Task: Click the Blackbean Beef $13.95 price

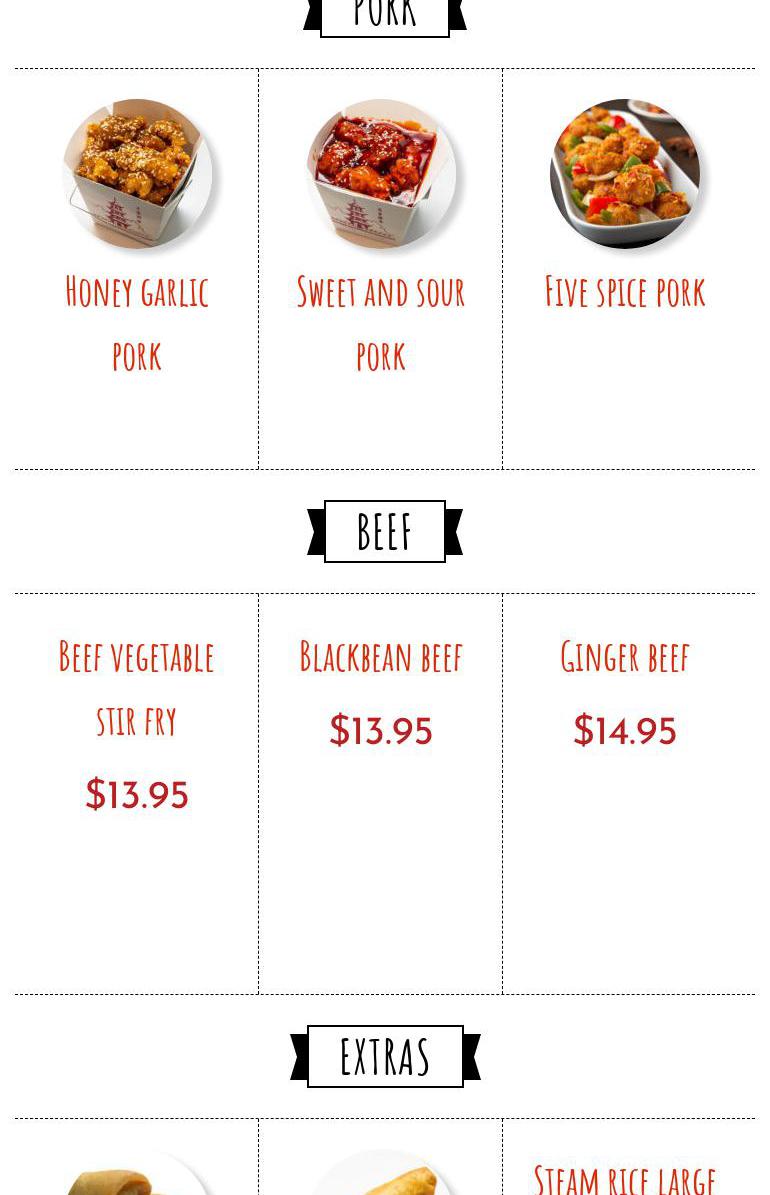Action: point(380,730)
